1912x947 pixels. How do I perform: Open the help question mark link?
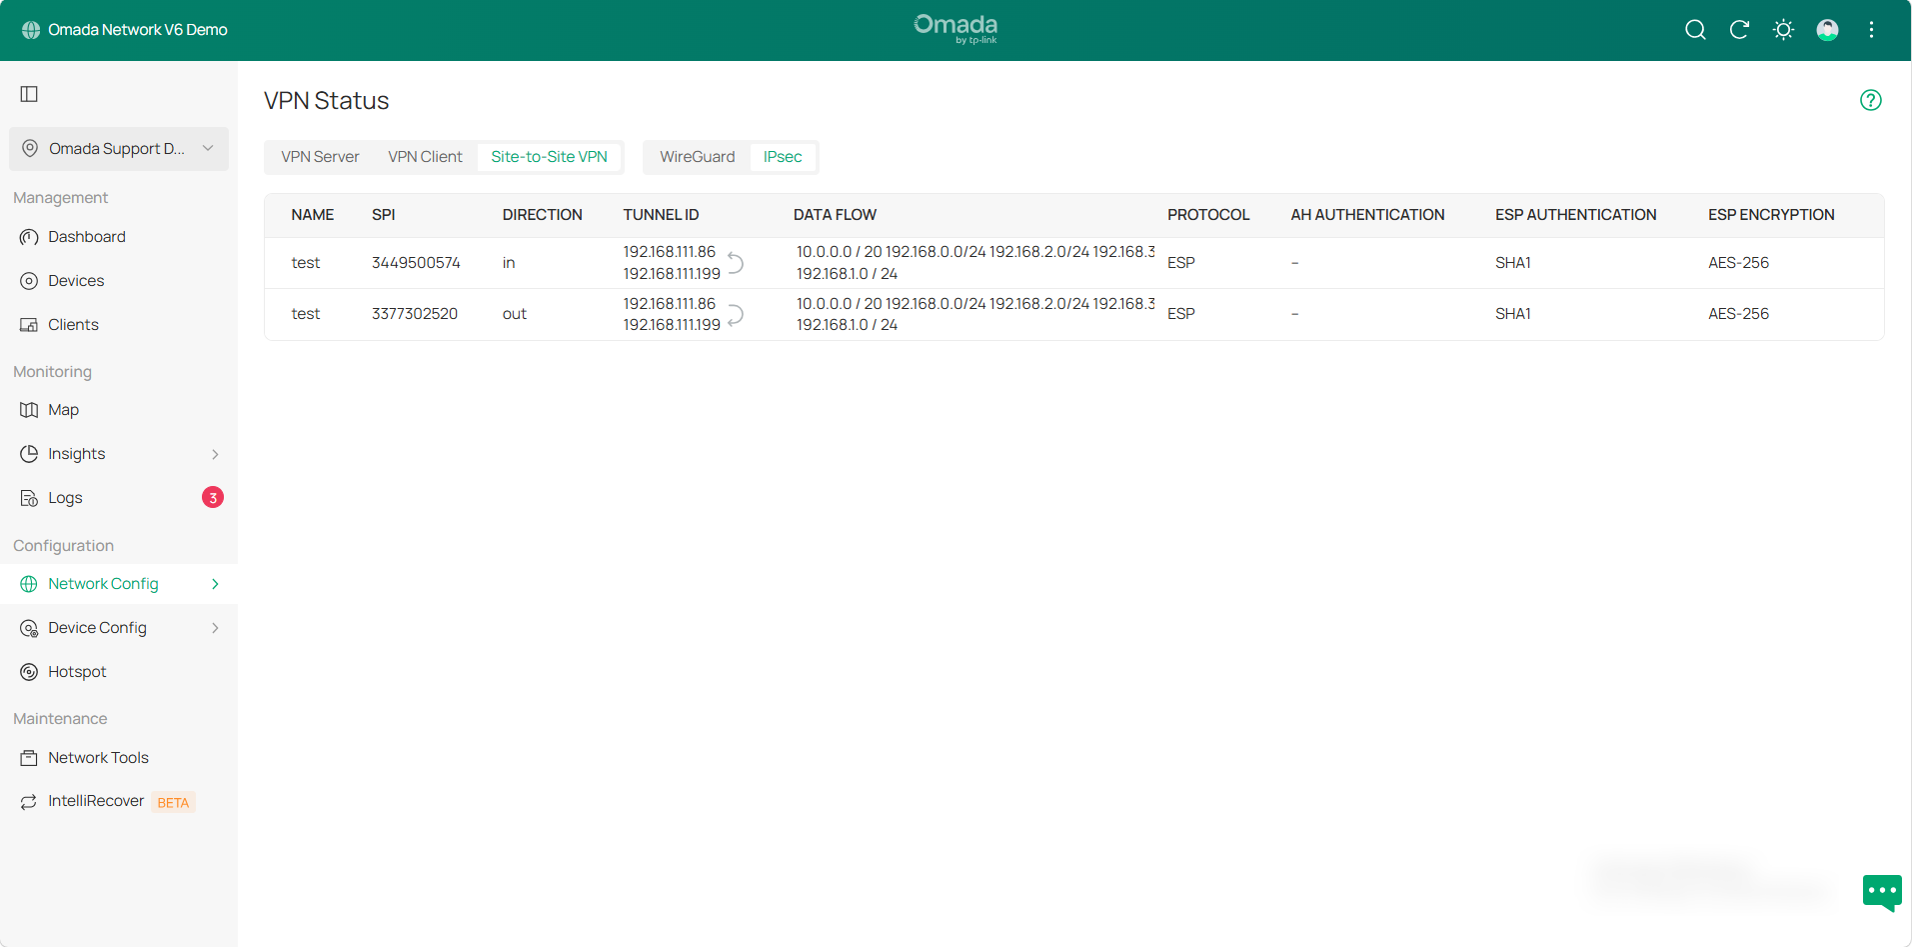point(1870,100)
